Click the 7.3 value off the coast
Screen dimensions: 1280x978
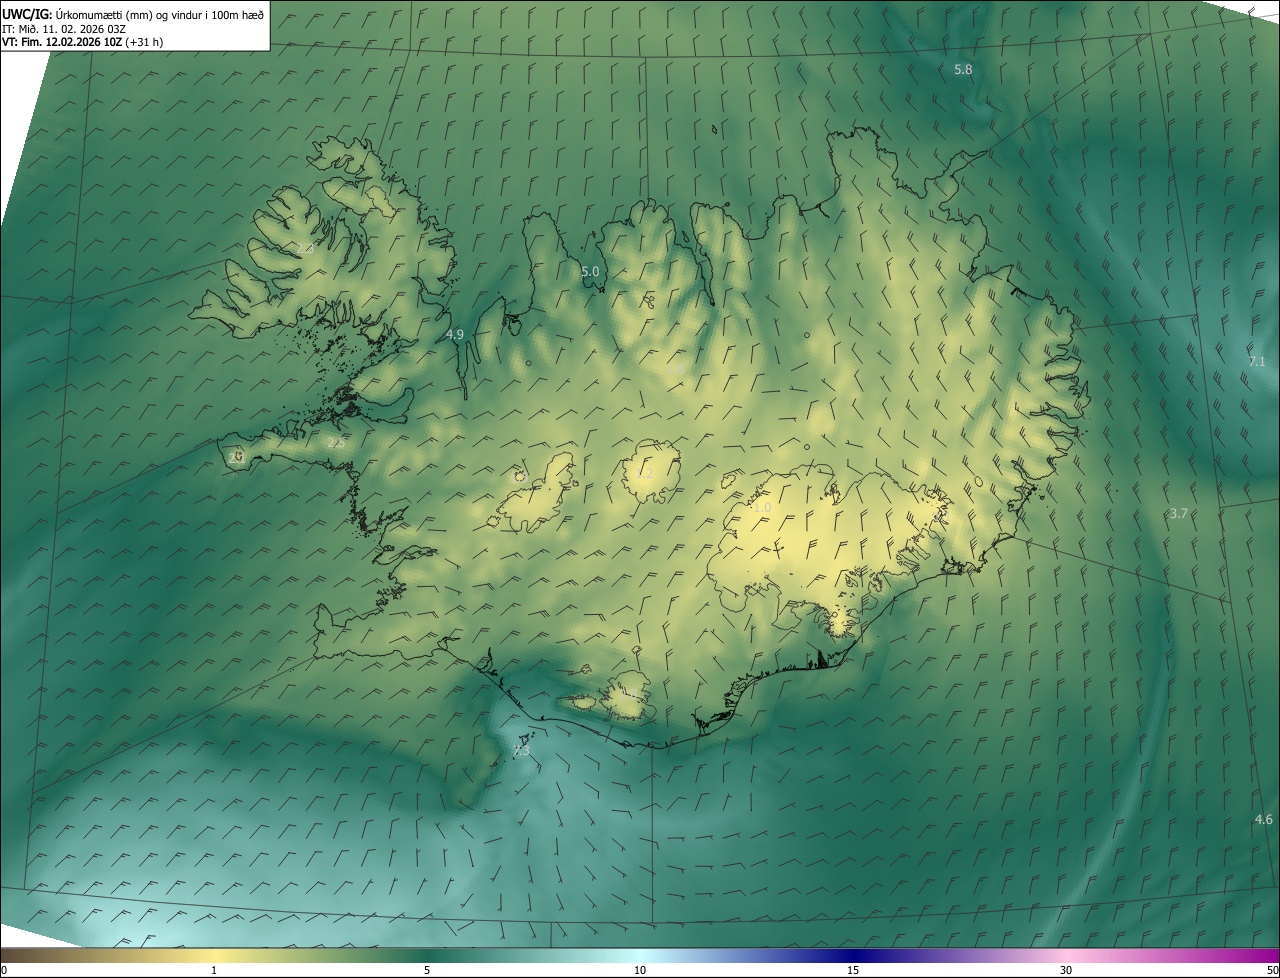[x=521, y=750]
